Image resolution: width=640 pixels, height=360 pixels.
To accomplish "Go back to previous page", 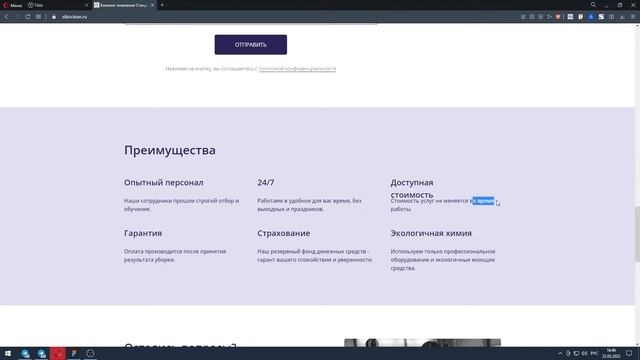I will tap(6, 17).
